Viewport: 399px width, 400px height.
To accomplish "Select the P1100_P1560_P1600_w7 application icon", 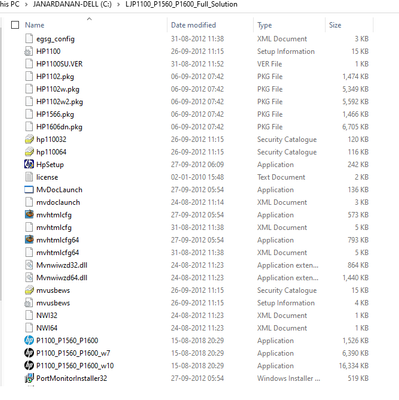I will click(x=29, y=353).
